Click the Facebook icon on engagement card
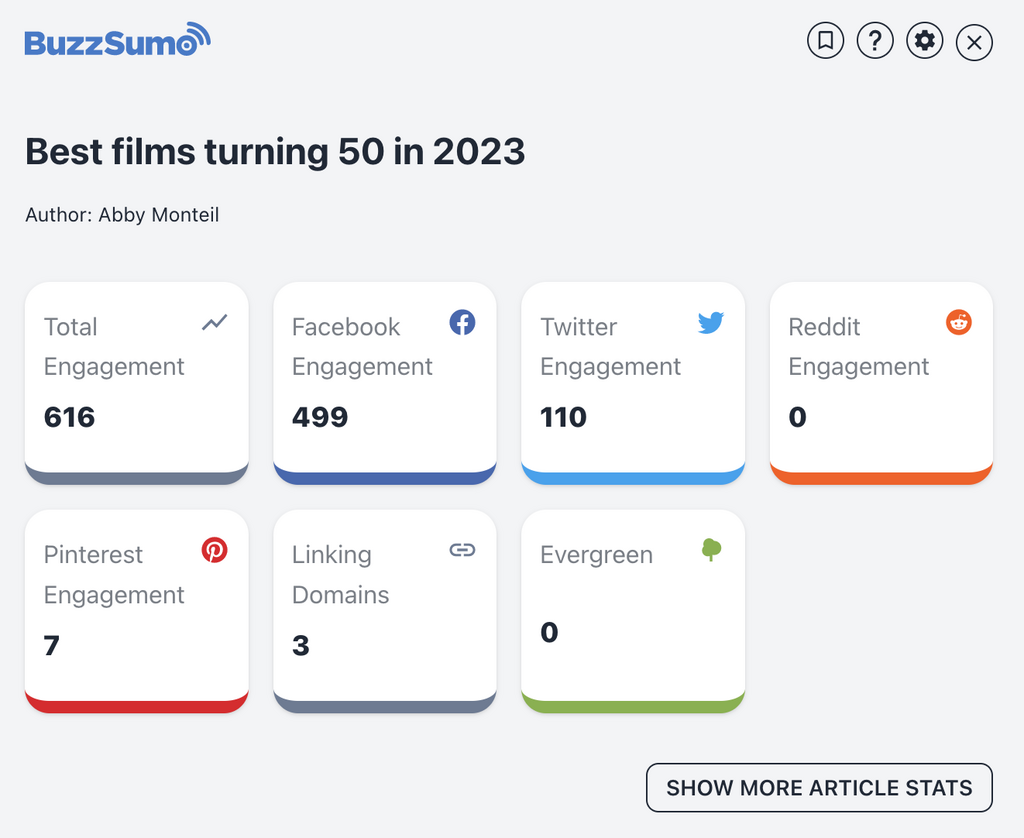1024x838 pixels. (x=462, y=322)
